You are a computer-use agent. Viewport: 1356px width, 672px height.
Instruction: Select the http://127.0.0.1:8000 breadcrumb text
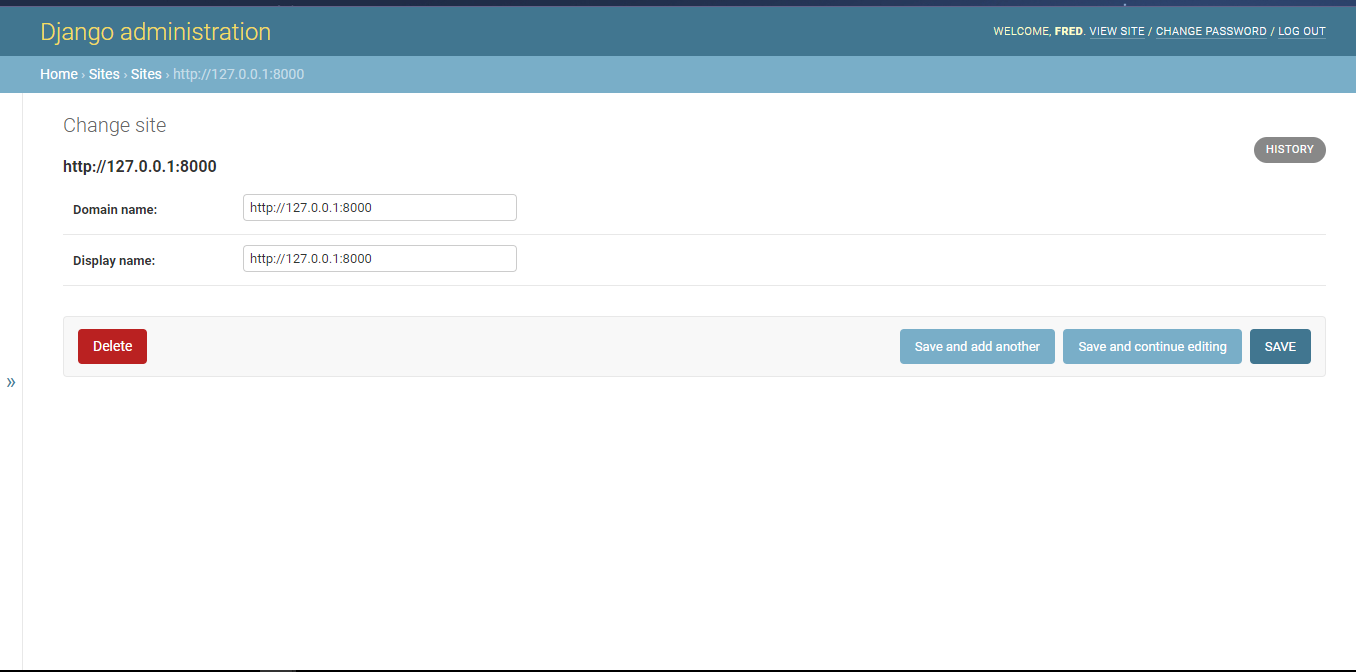239,74
